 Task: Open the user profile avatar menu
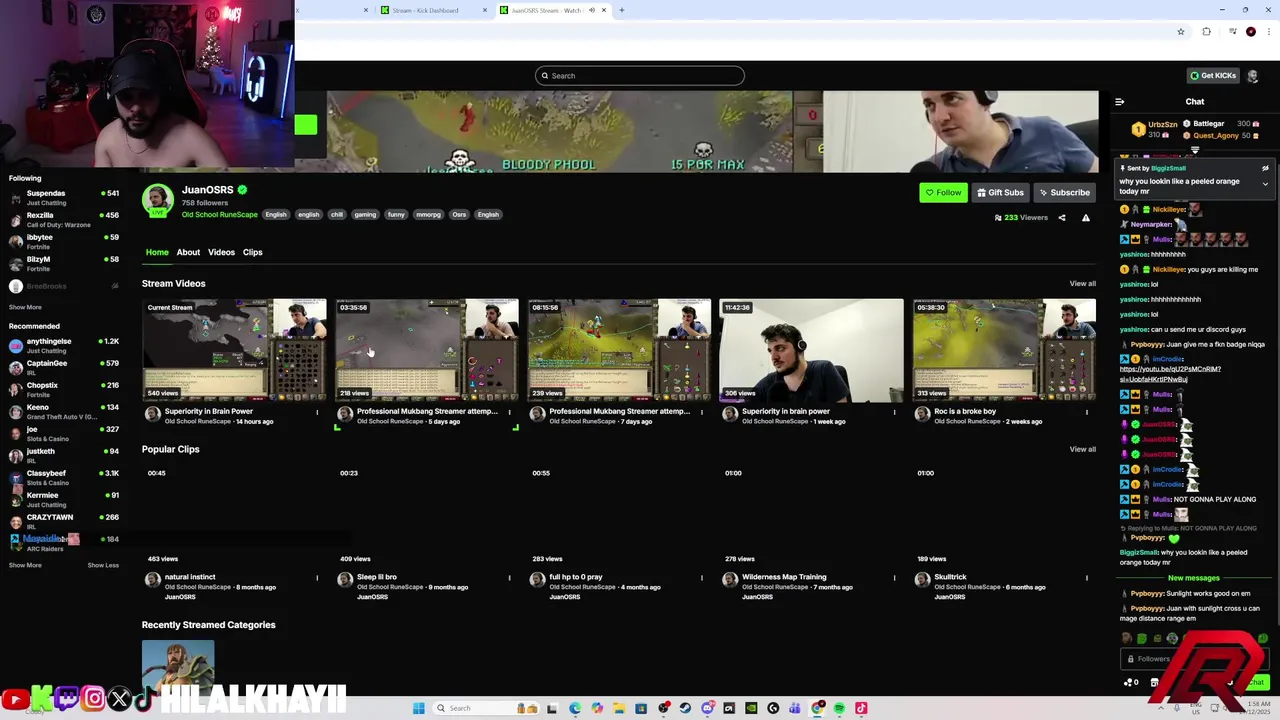click(x=1252, y=75)
